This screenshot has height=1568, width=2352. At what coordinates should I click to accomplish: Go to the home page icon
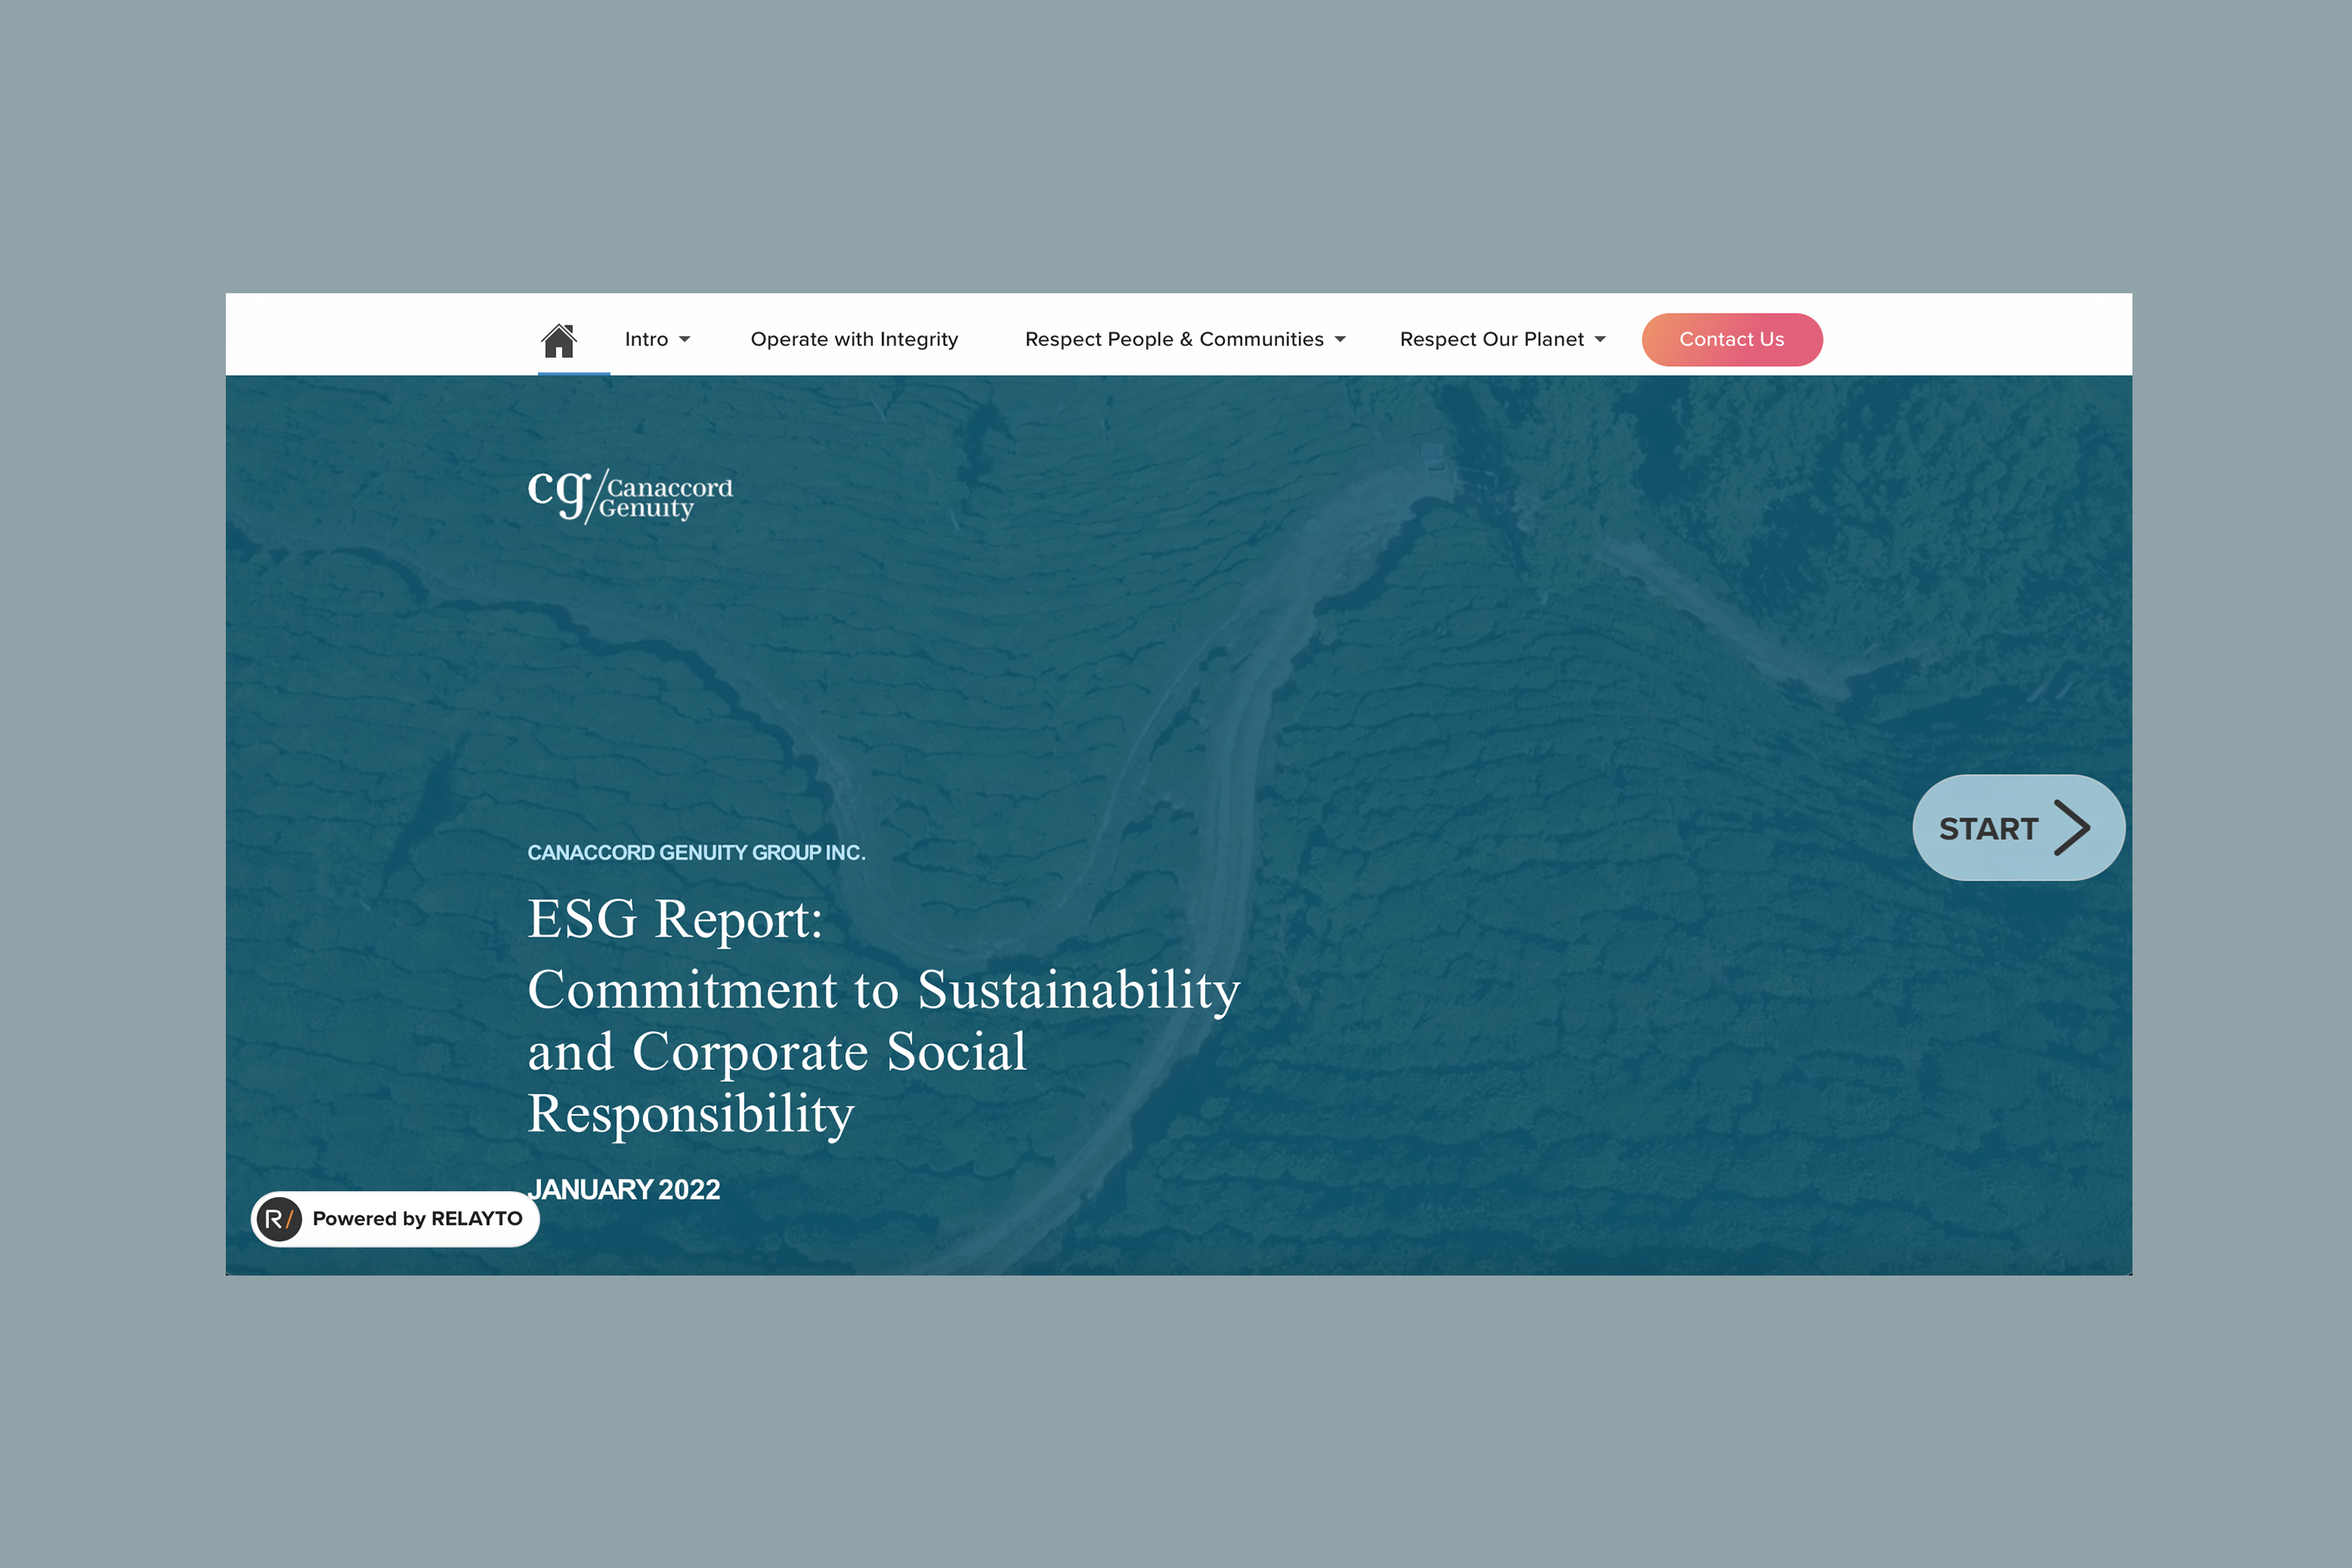[559, 340]
